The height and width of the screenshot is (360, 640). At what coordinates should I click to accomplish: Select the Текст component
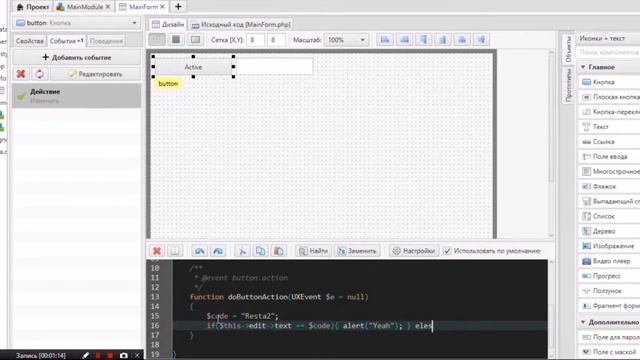click(x=609, y=127)
